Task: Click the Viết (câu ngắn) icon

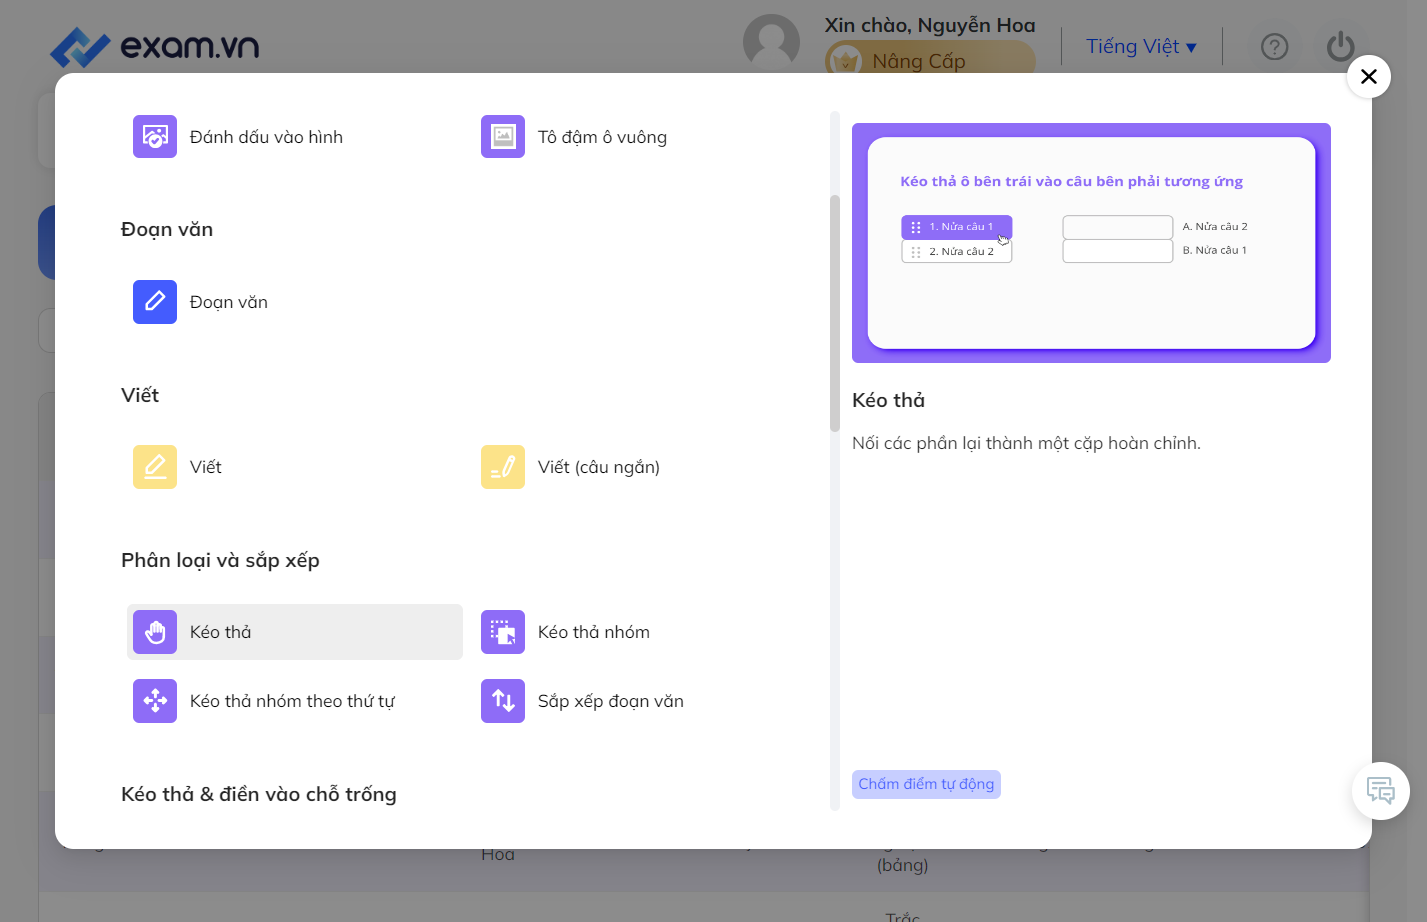Action: coord(503,467)
